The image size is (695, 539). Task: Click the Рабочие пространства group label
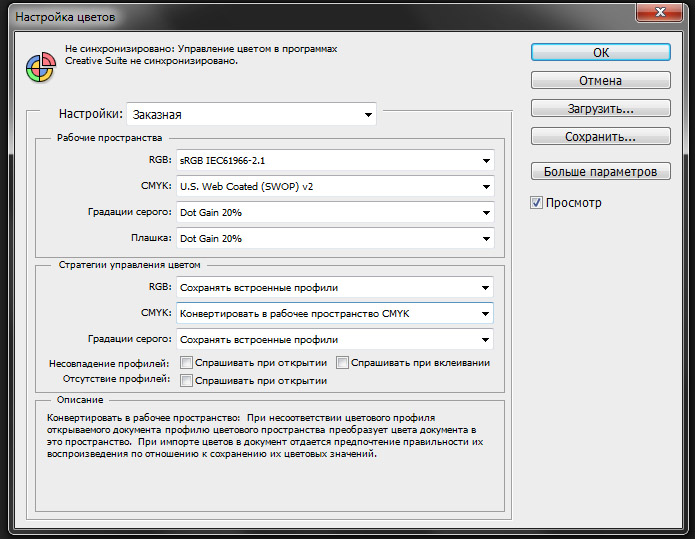[109, 138]
